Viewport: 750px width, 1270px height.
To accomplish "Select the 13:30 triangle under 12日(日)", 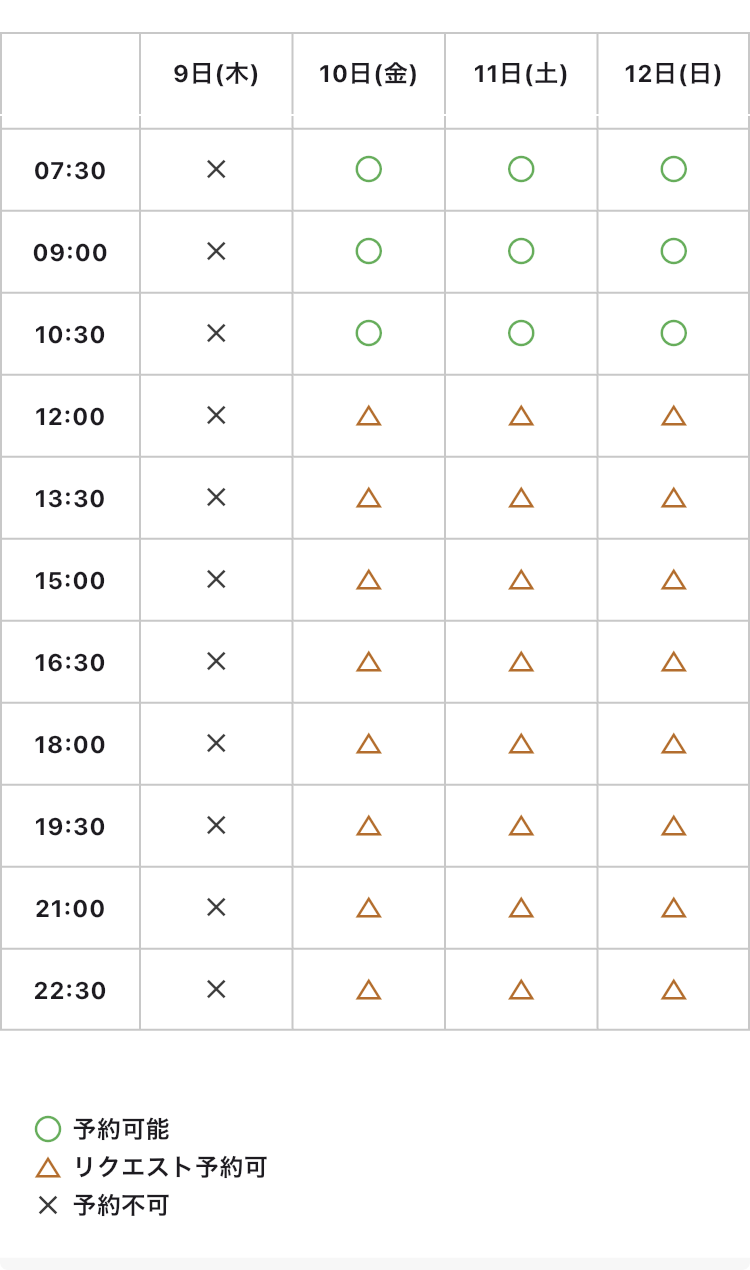I will (673, 497).
